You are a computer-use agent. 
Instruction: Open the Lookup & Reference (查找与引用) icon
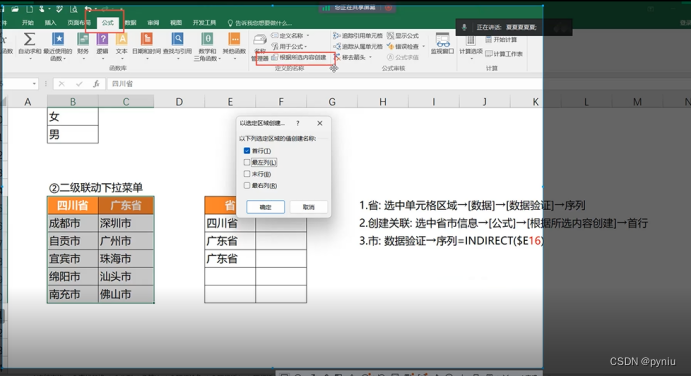point(177,39)
